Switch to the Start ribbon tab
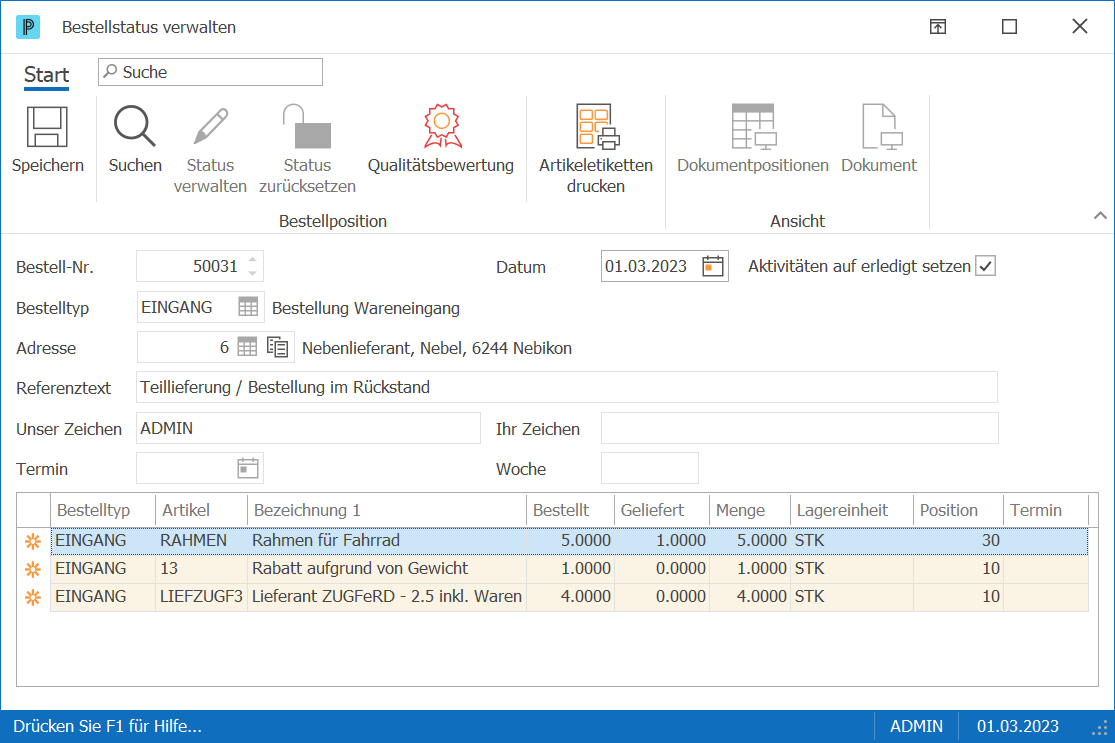The image size is (1115, 743). (46, 75)
